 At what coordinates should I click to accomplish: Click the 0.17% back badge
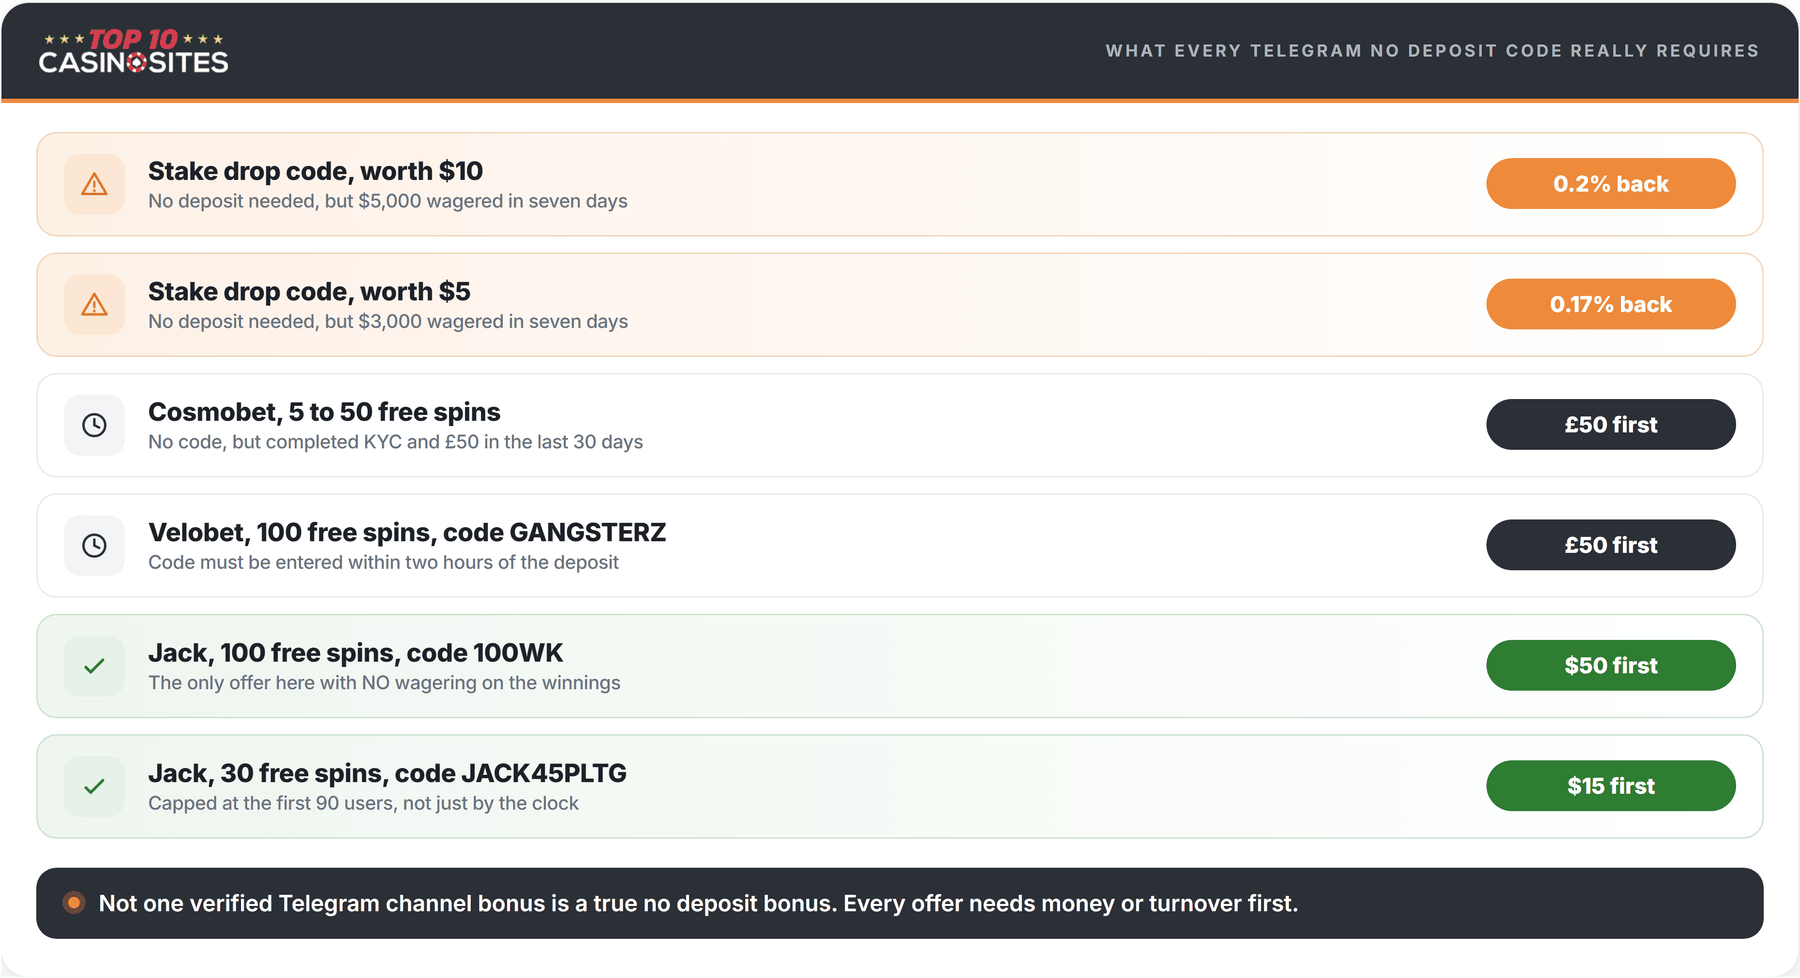[x=1610, y=304]
